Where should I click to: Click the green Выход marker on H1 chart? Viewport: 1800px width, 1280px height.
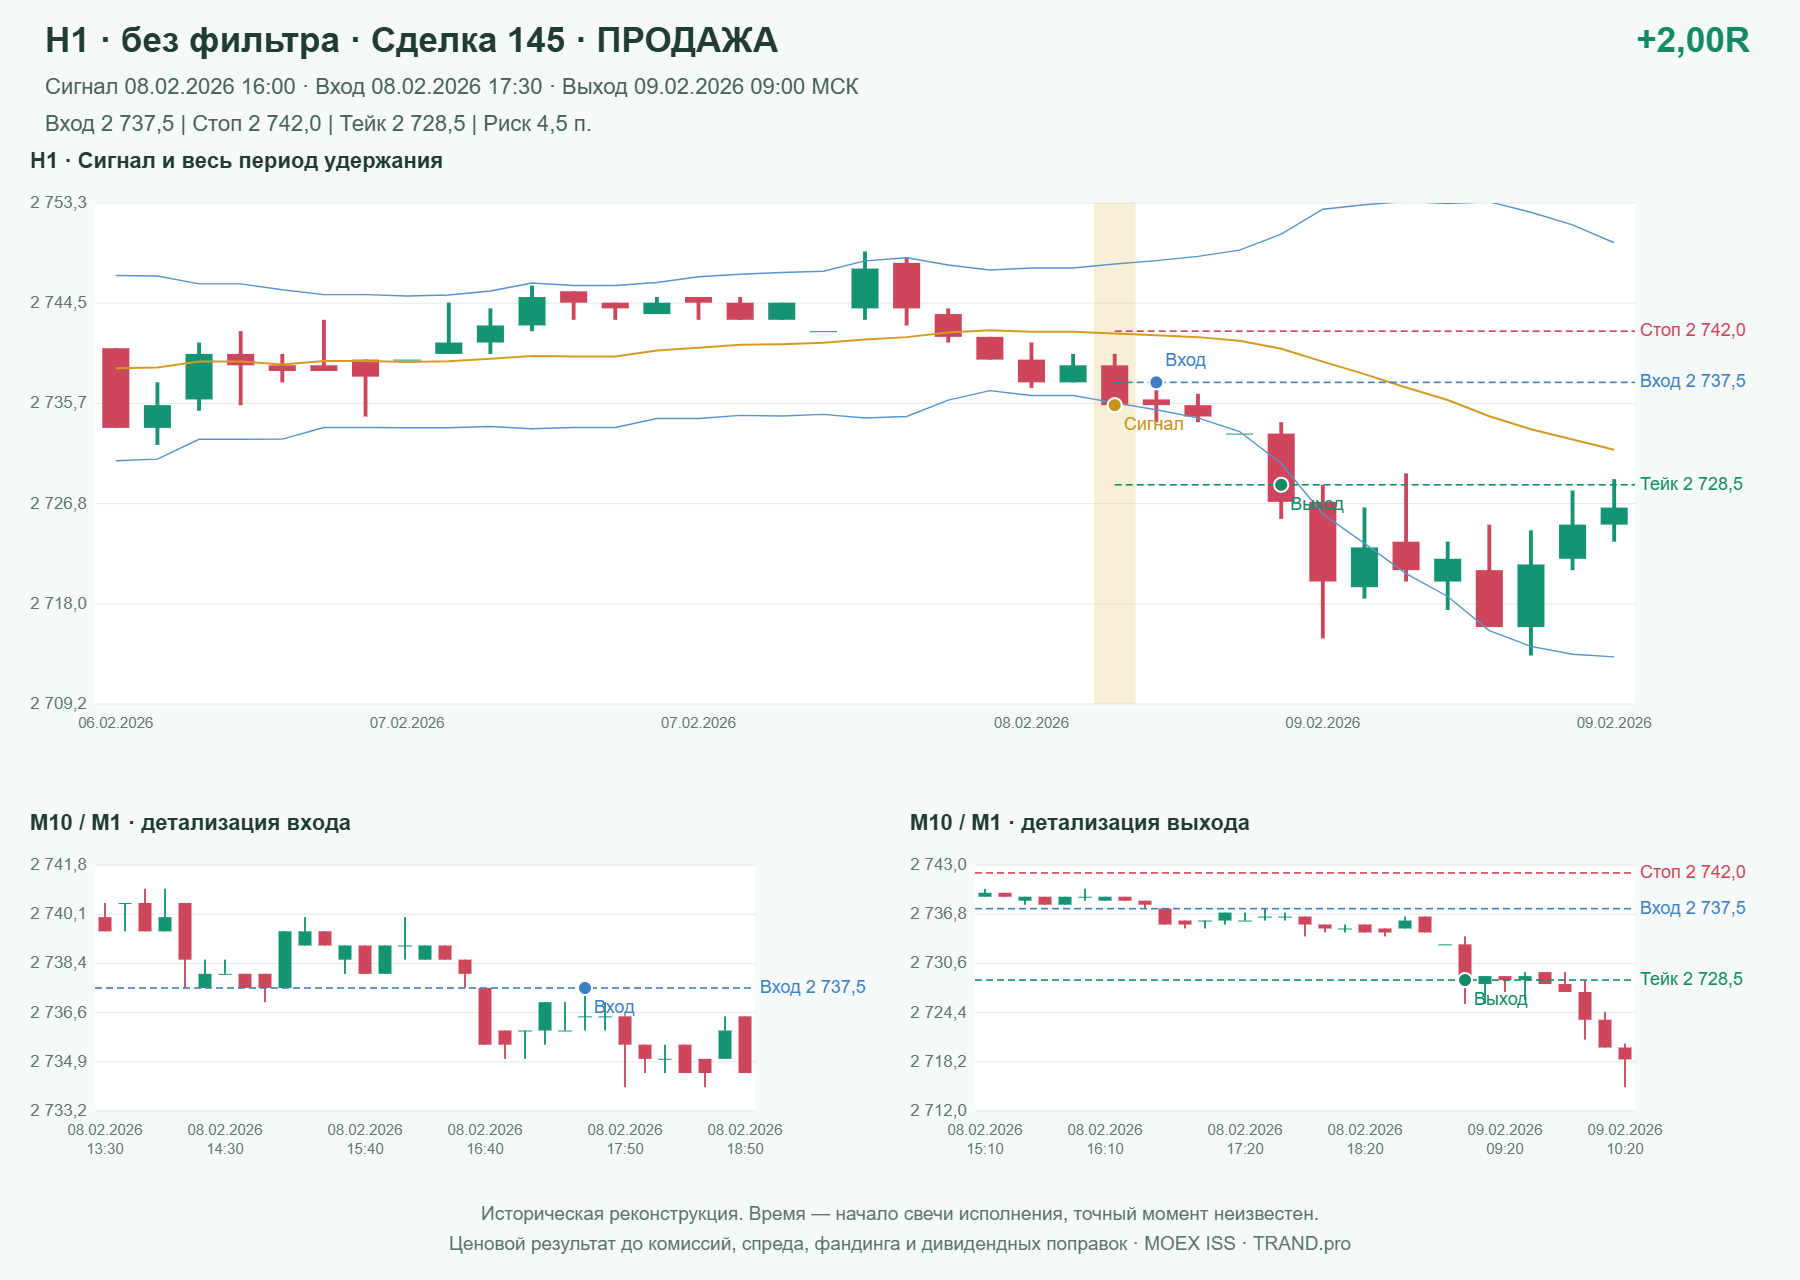(x=1281, y=485)
